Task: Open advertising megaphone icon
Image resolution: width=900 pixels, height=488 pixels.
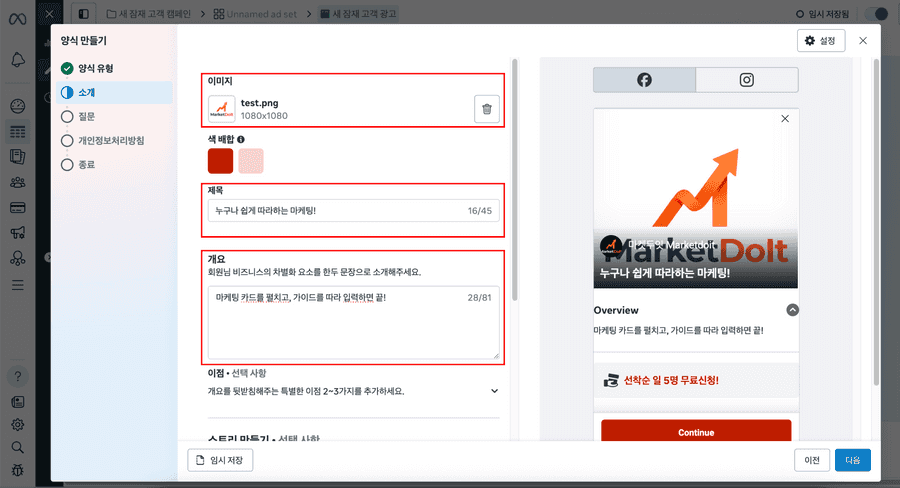Action: pos(18,233)
